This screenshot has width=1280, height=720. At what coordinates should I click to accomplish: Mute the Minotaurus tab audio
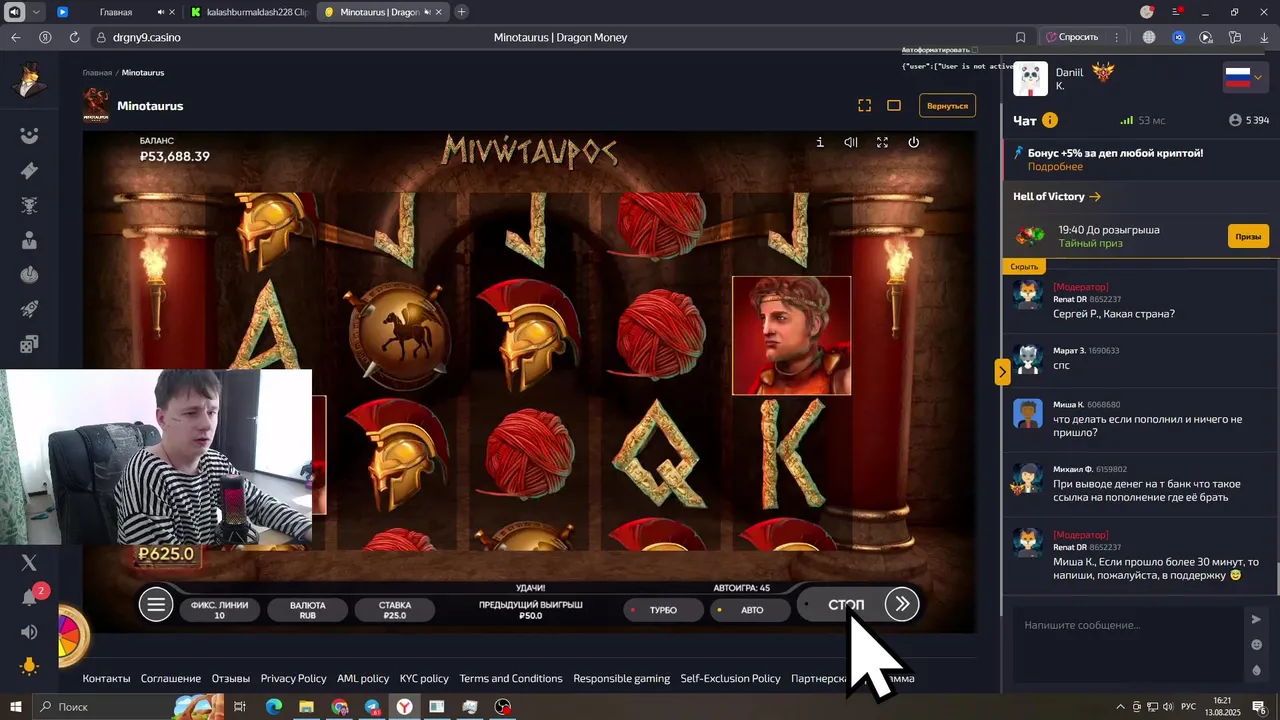tap(429, 12)
